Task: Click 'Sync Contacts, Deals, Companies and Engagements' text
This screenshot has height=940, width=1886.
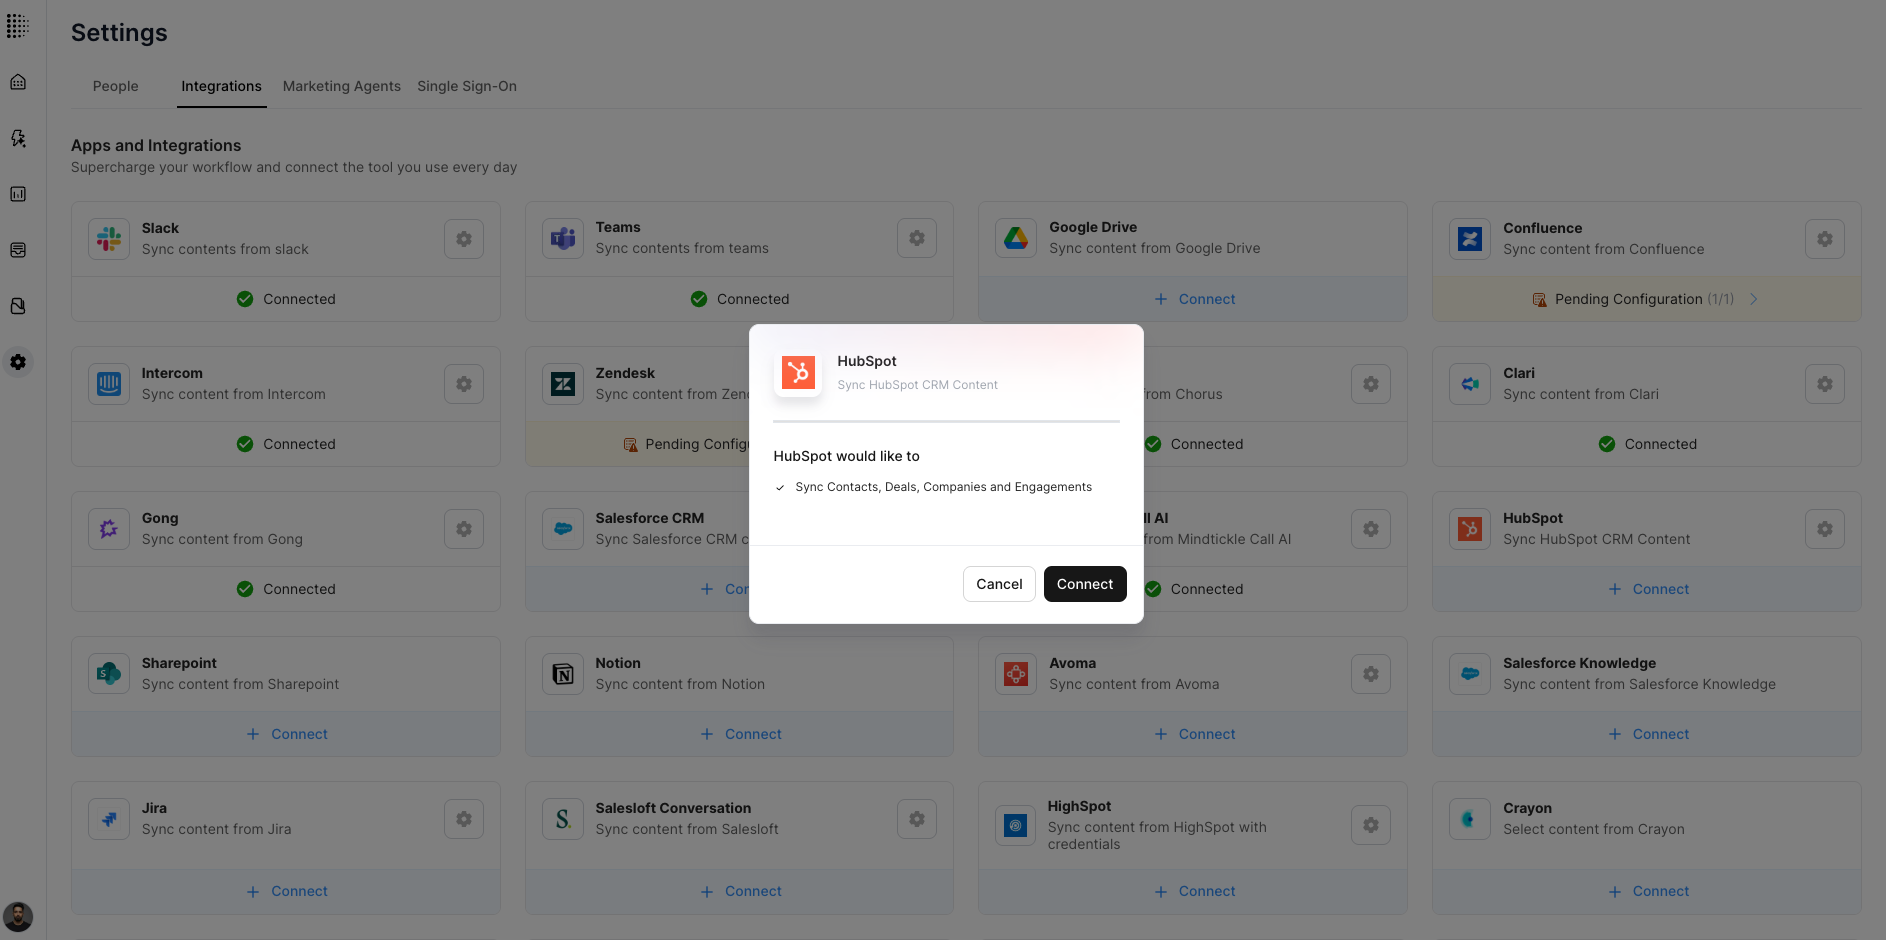Action: [x=943, y=487]
